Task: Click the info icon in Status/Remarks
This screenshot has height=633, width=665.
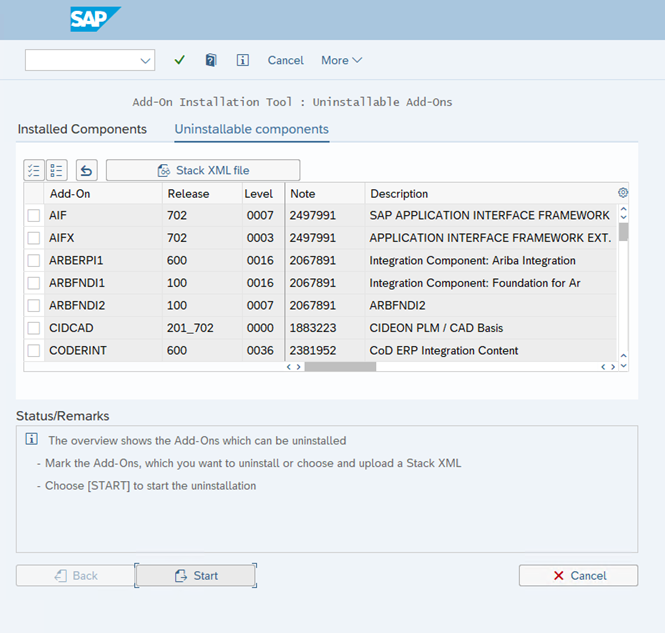Action: [x=31, y=439]
